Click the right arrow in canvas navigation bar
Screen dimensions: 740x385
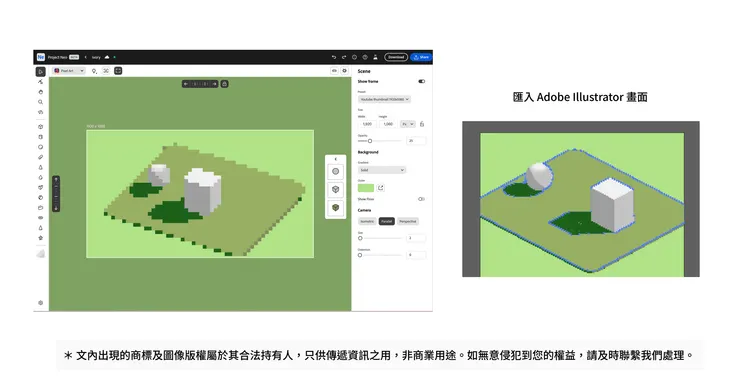point(214,84)
